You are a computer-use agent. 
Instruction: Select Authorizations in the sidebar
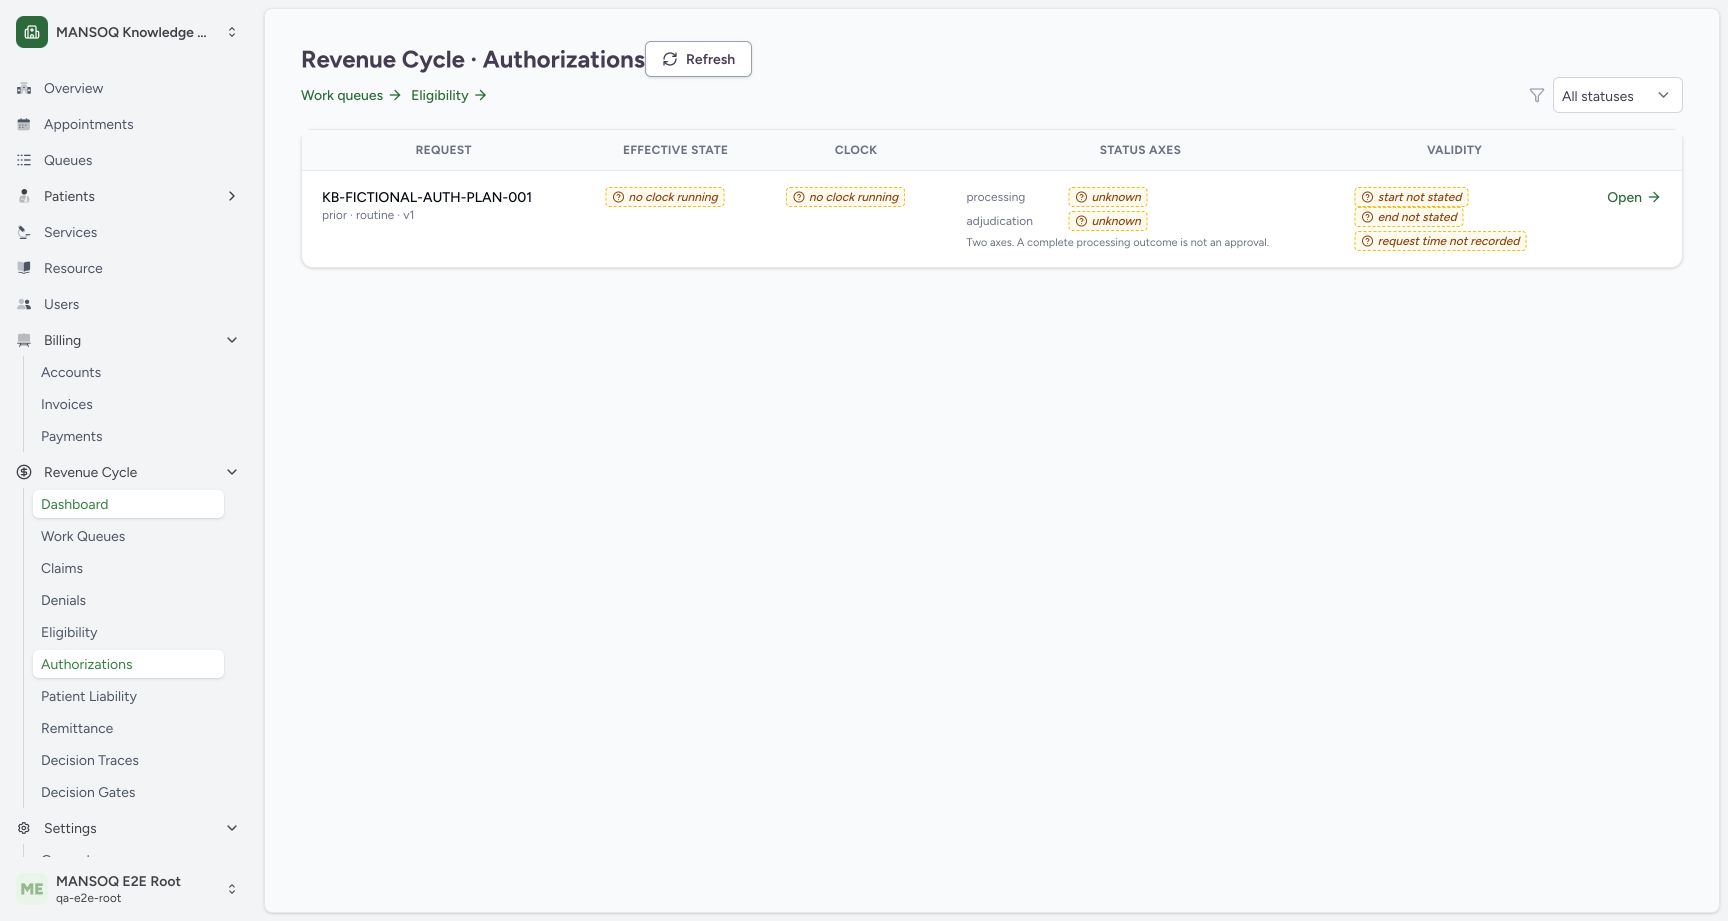(128, 664)
